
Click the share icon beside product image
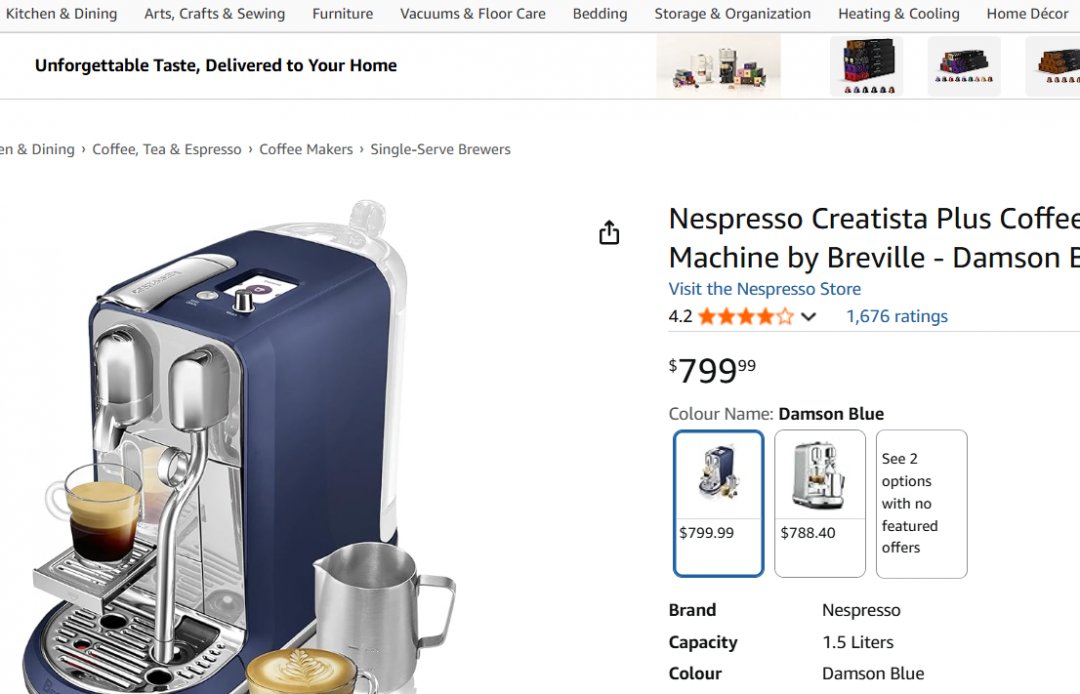(x=609, y=233)
